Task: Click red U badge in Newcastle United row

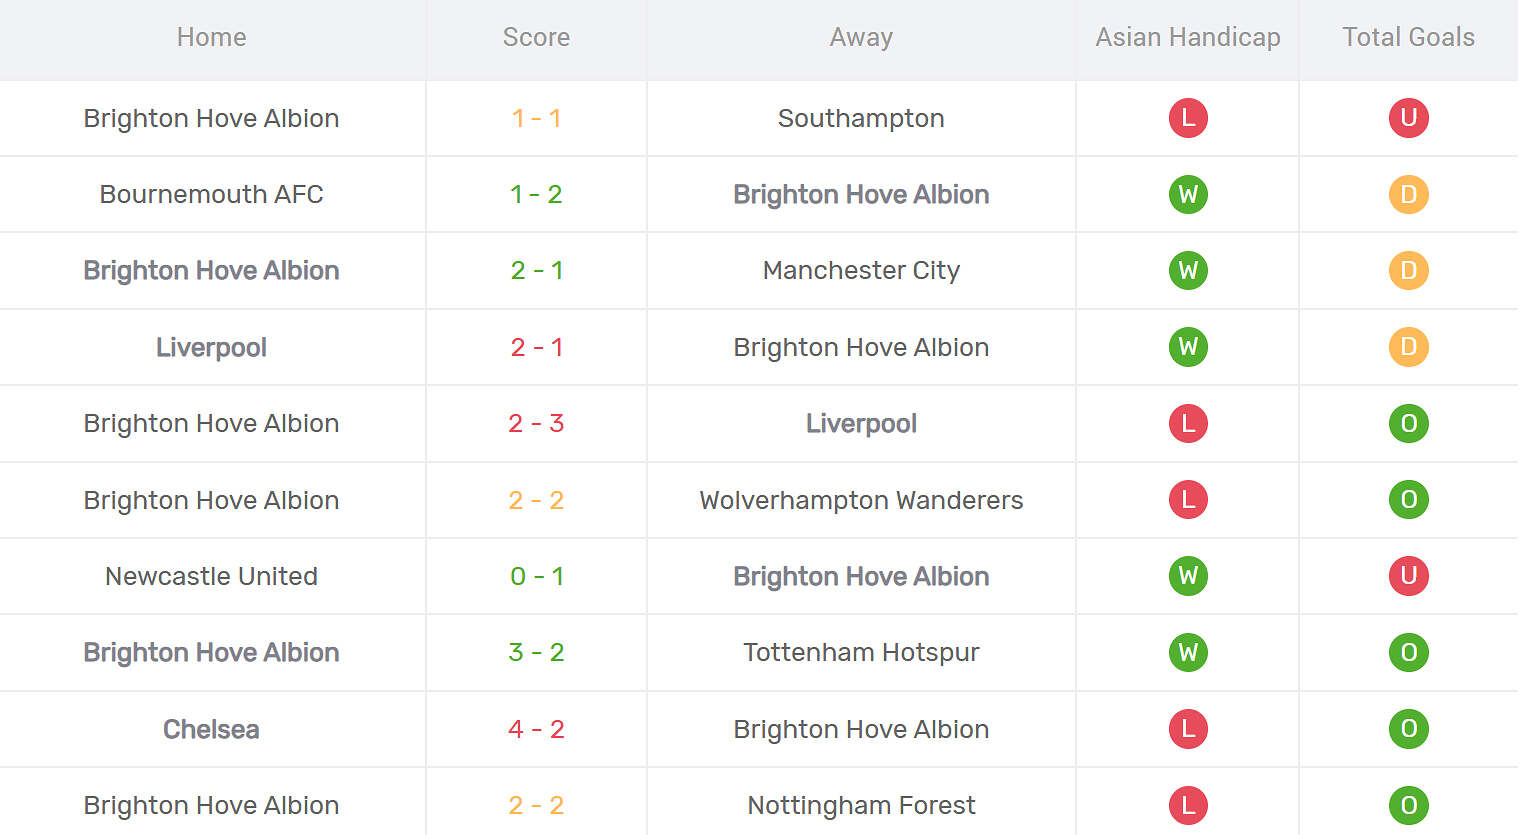Action: coord(1408,576)
